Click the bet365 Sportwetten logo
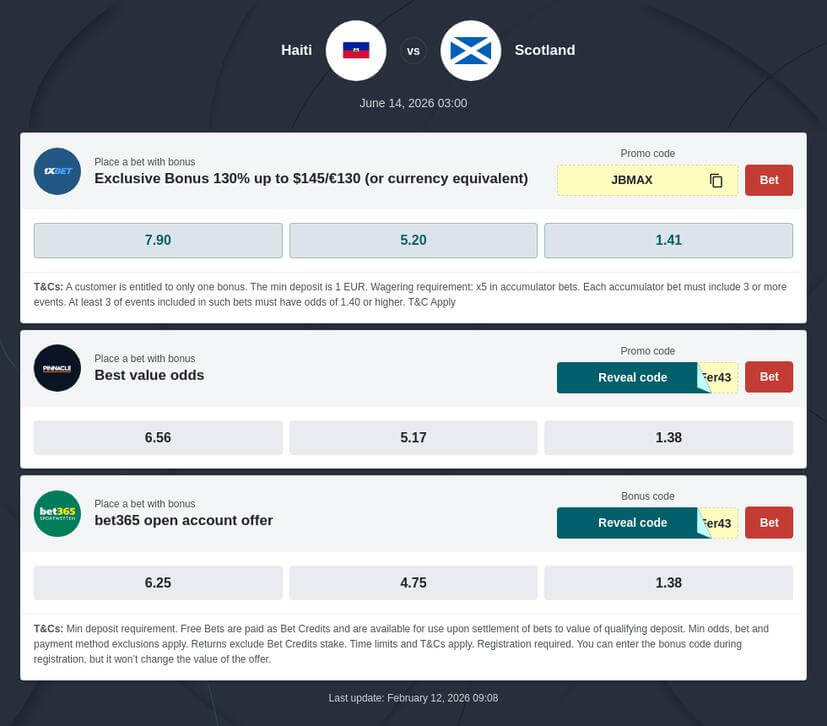827x726 pixels. click(x=57, y=512)
